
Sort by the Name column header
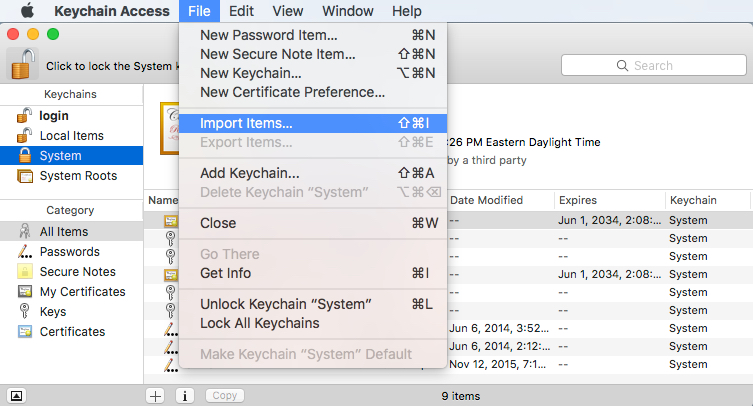coord(162,200)
